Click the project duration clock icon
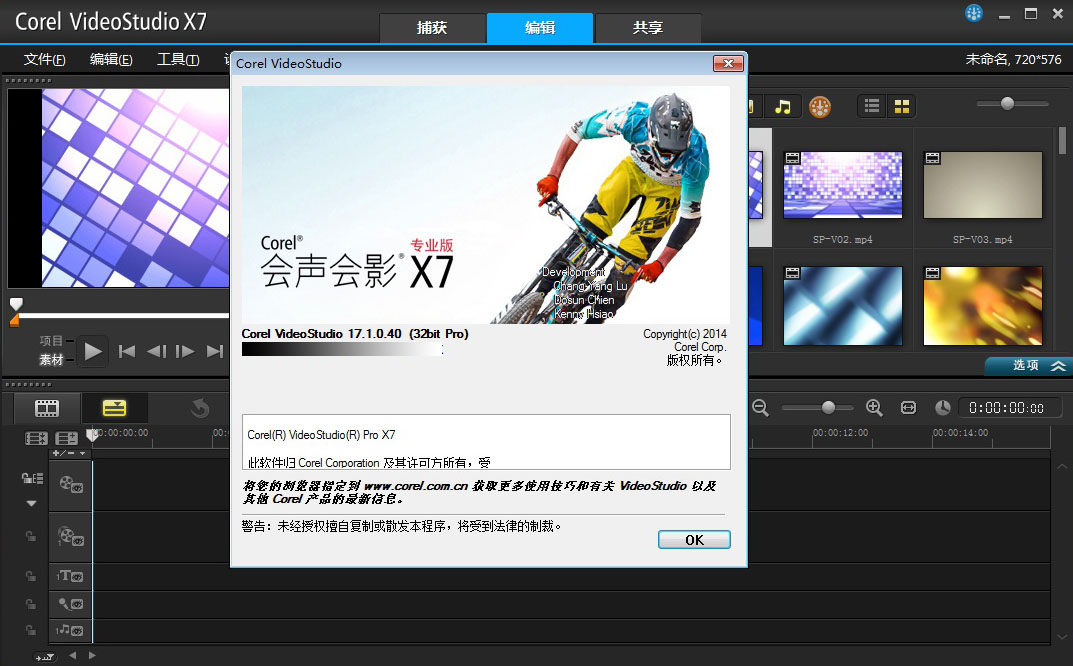The image size is (1073, 666). (943, 408)
